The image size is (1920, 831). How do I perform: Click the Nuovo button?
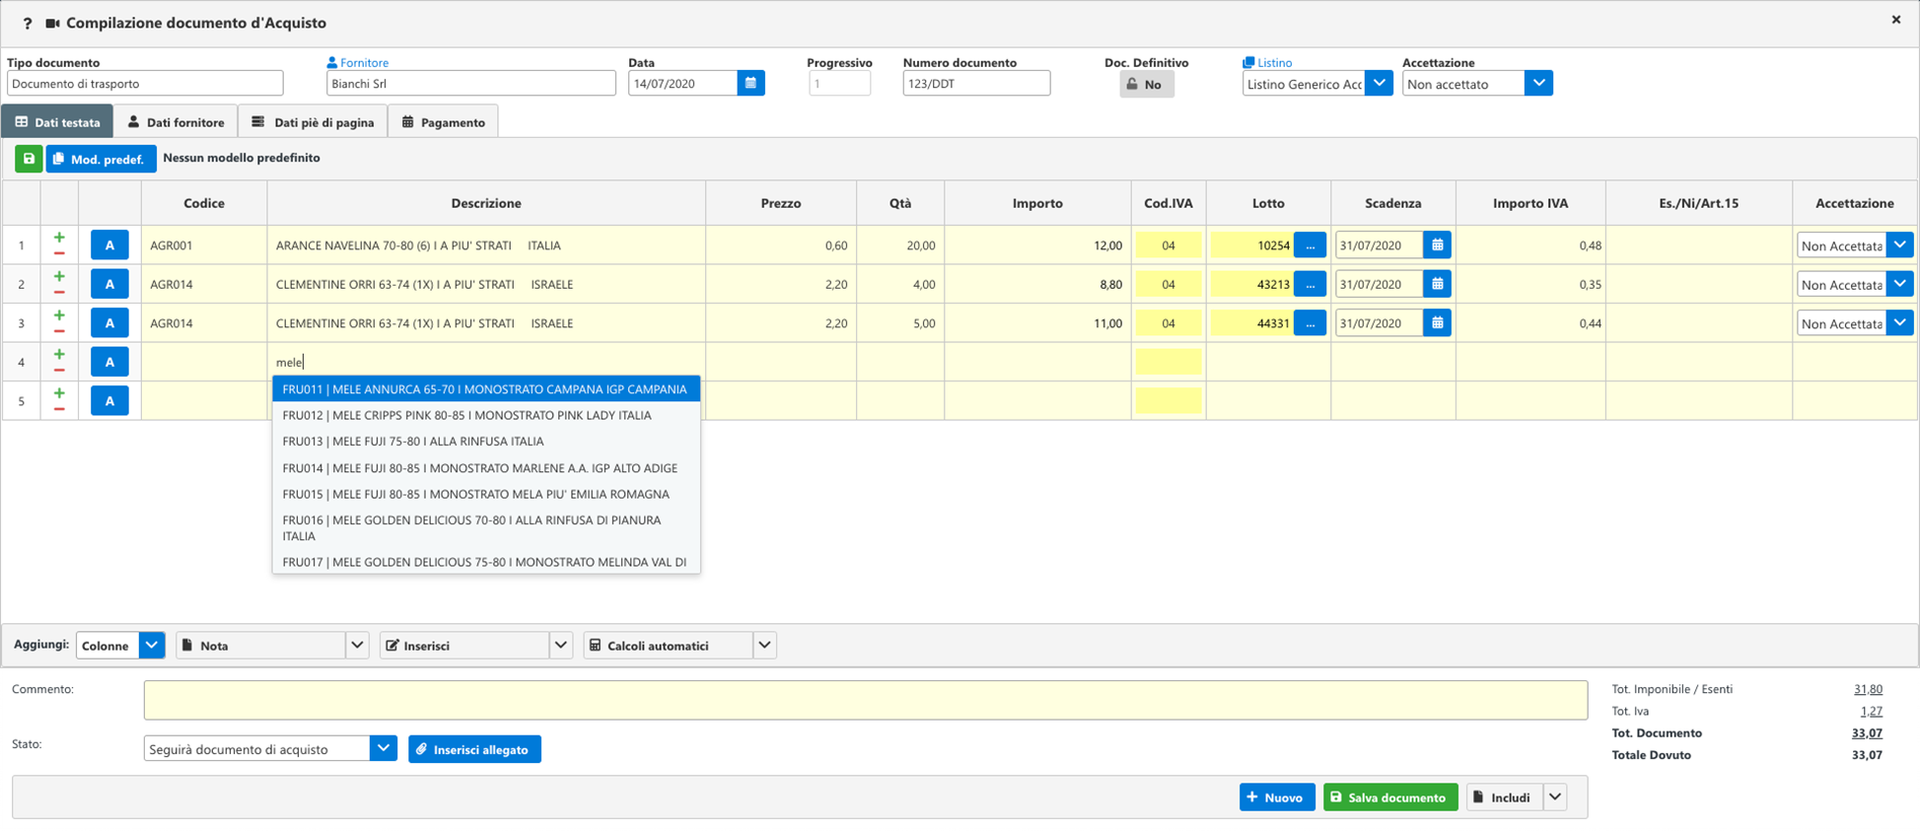1277,797
